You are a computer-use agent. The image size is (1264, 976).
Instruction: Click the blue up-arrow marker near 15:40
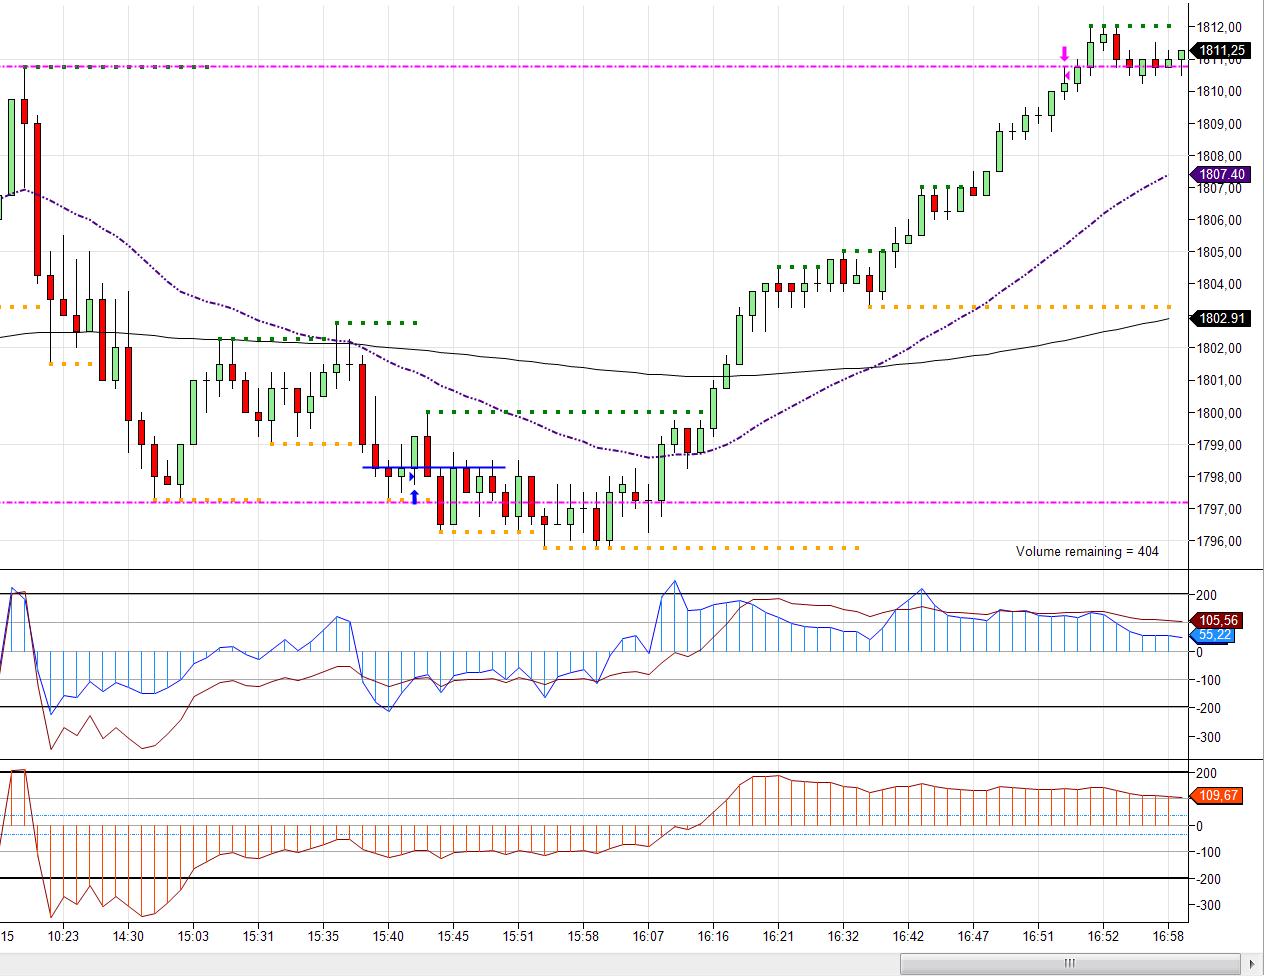pyautogui.click(x=414, y=496)
